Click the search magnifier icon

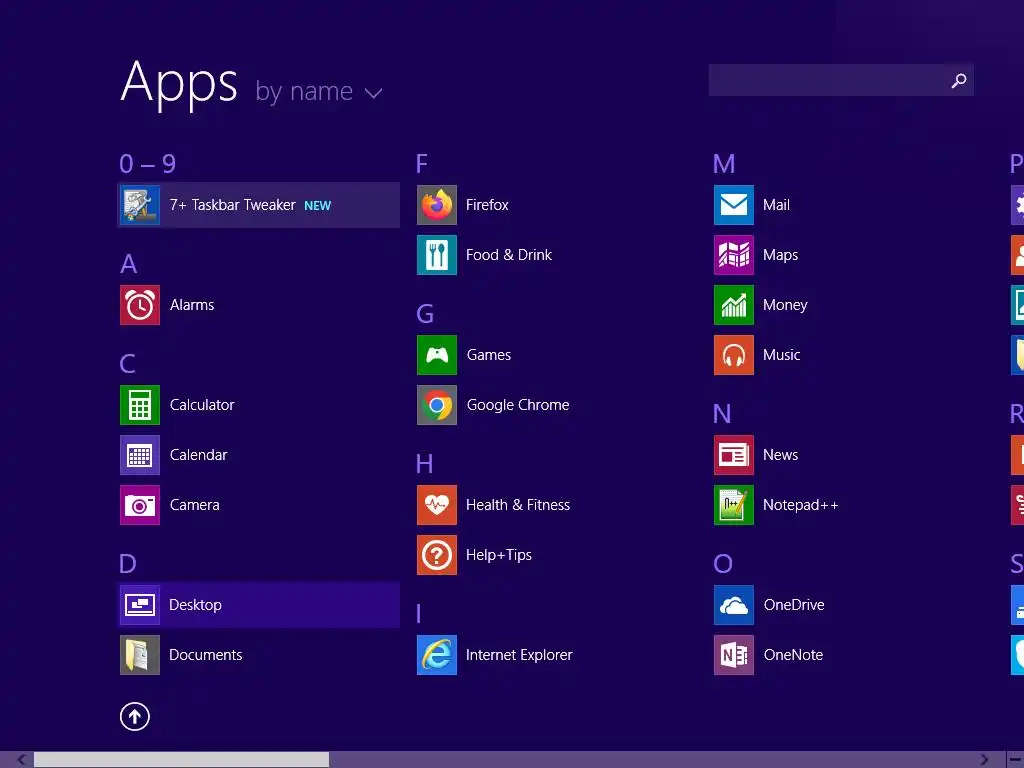click(959, 80)
